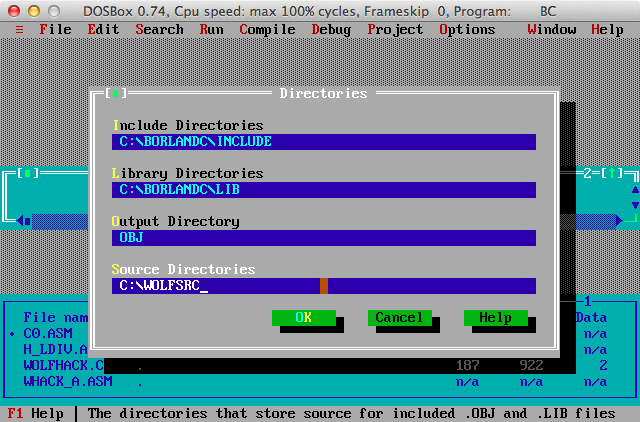Click editor vertical scrollbar up arrow

tap(636, 189)
